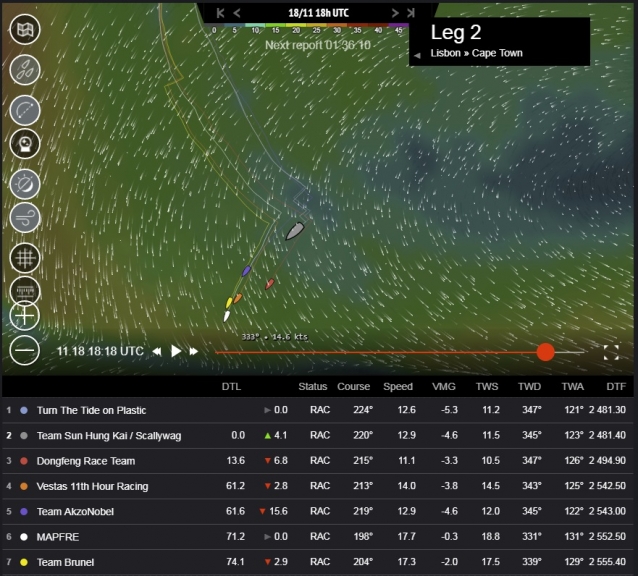This screenshot has height=576, width=638.
Task: Zoom in with the plus icon
Action: (25, 316)
